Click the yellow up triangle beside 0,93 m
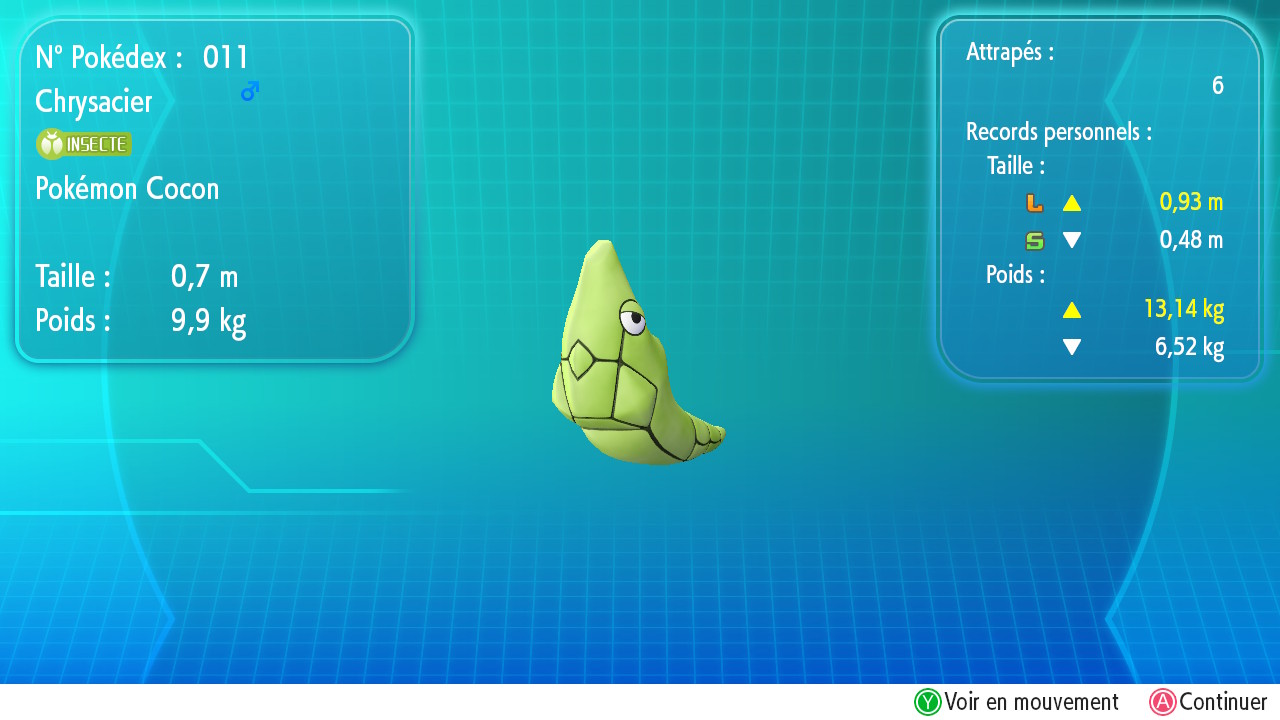The width and height of the screenshot is (1280, 720). click(1072, 203)
